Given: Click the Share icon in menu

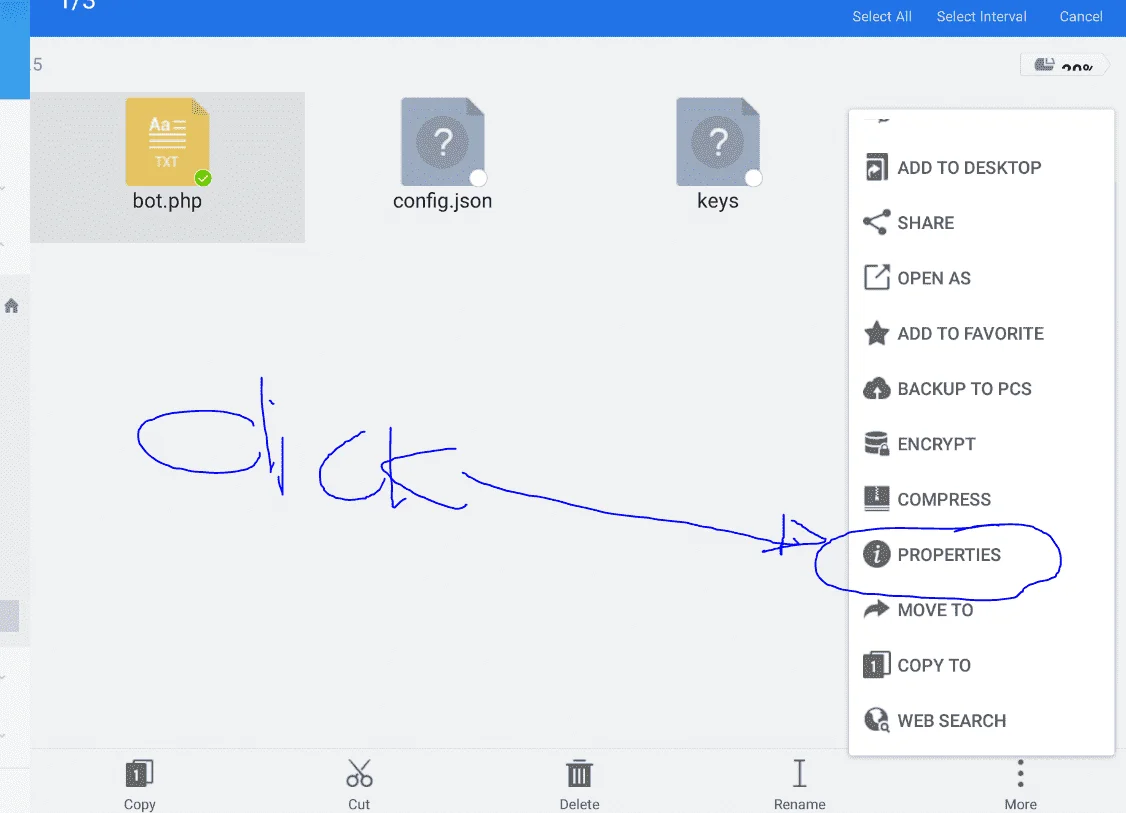Looking at the screenshot, I should pyautogui.click(x=876, y=223).
